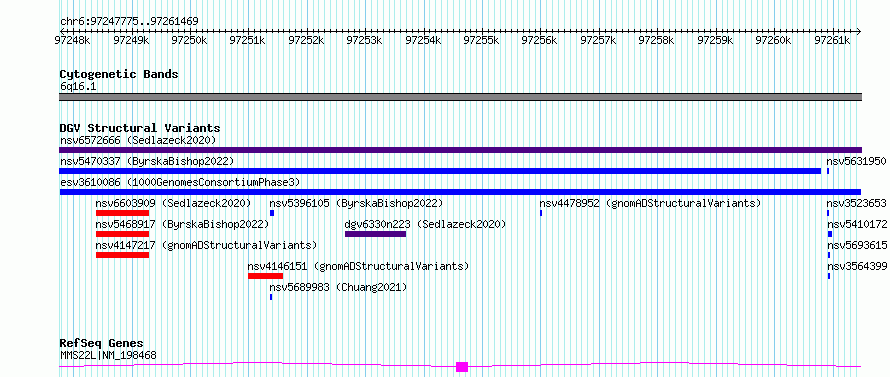Viewport: 890px width, 377px height.
Task: Click the 97248k ruler tick label
Action: point(72,40)
